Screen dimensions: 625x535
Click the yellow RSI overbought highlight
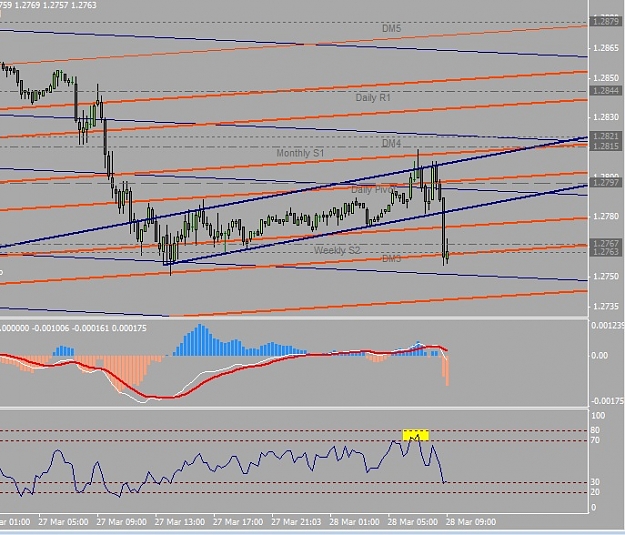tap(416, 435)
